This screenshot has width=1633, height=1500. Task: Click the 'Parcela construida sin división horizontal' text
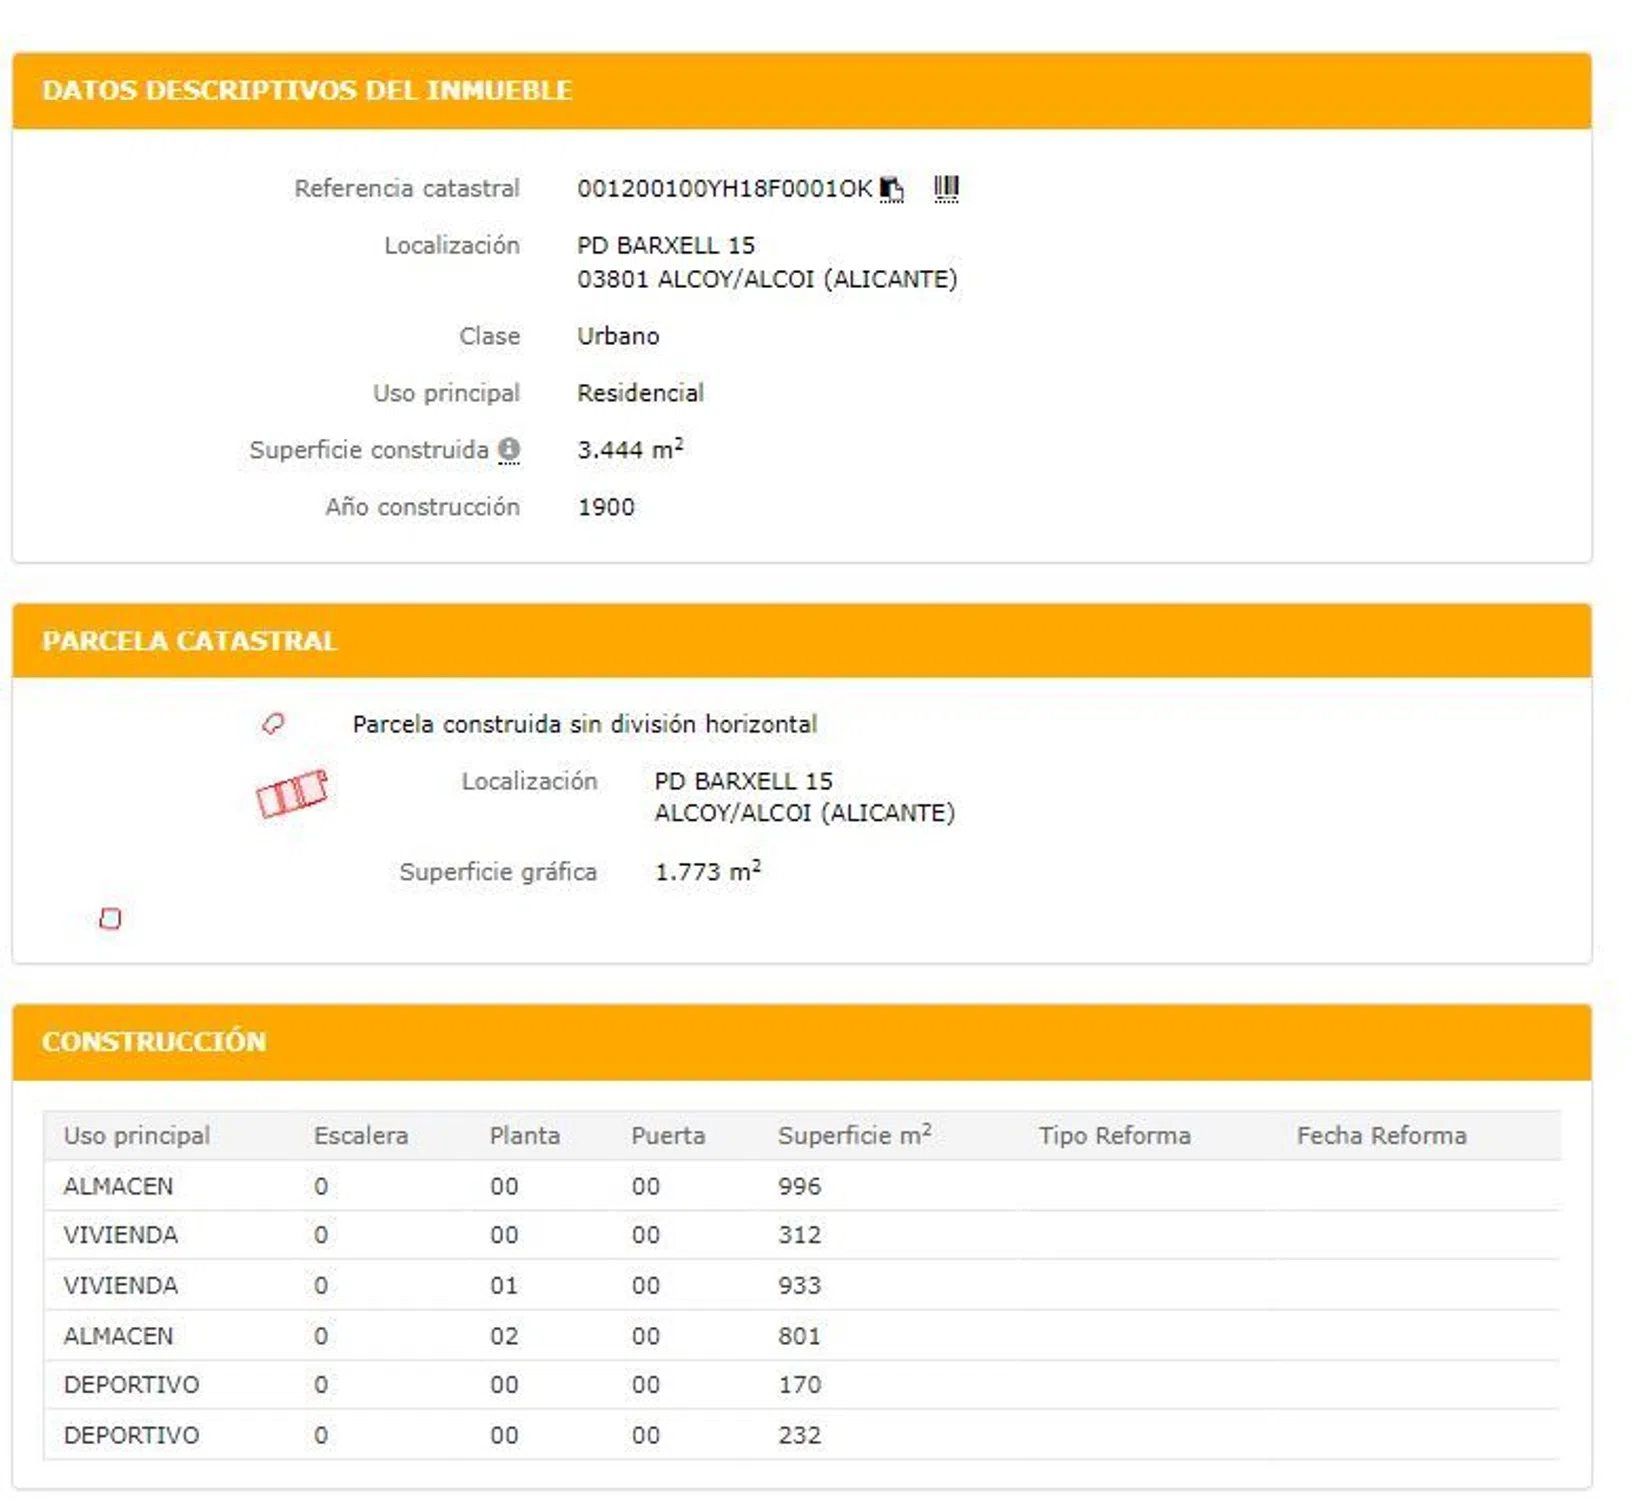point(584,724)
